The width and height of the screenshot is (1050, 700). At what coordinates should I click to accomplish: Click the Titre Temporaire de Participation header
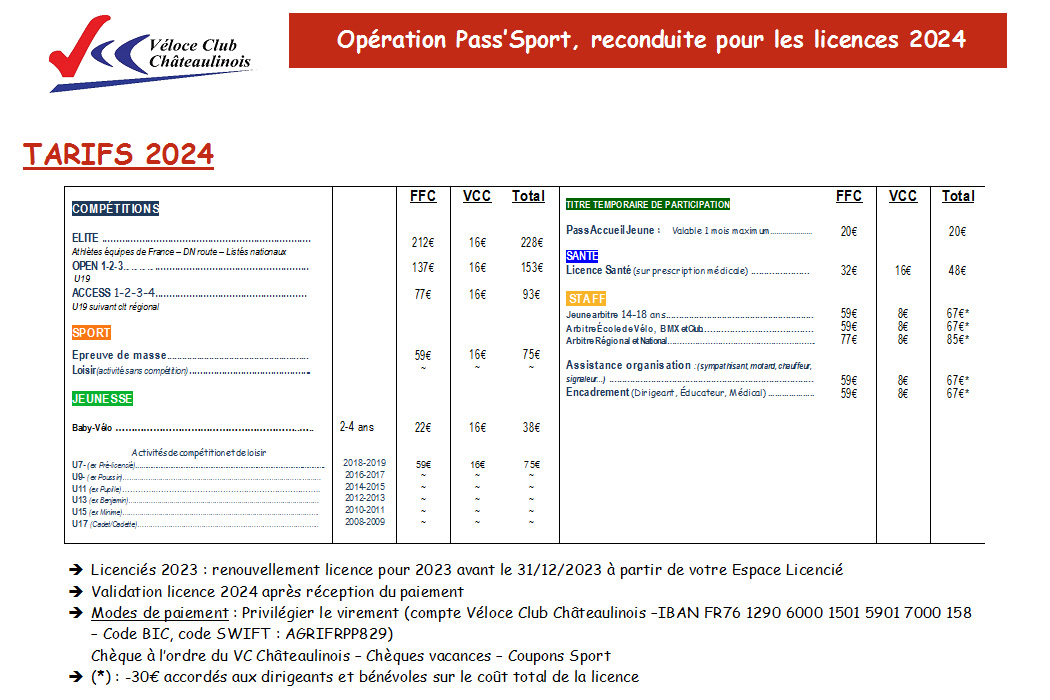coord(648,204)
